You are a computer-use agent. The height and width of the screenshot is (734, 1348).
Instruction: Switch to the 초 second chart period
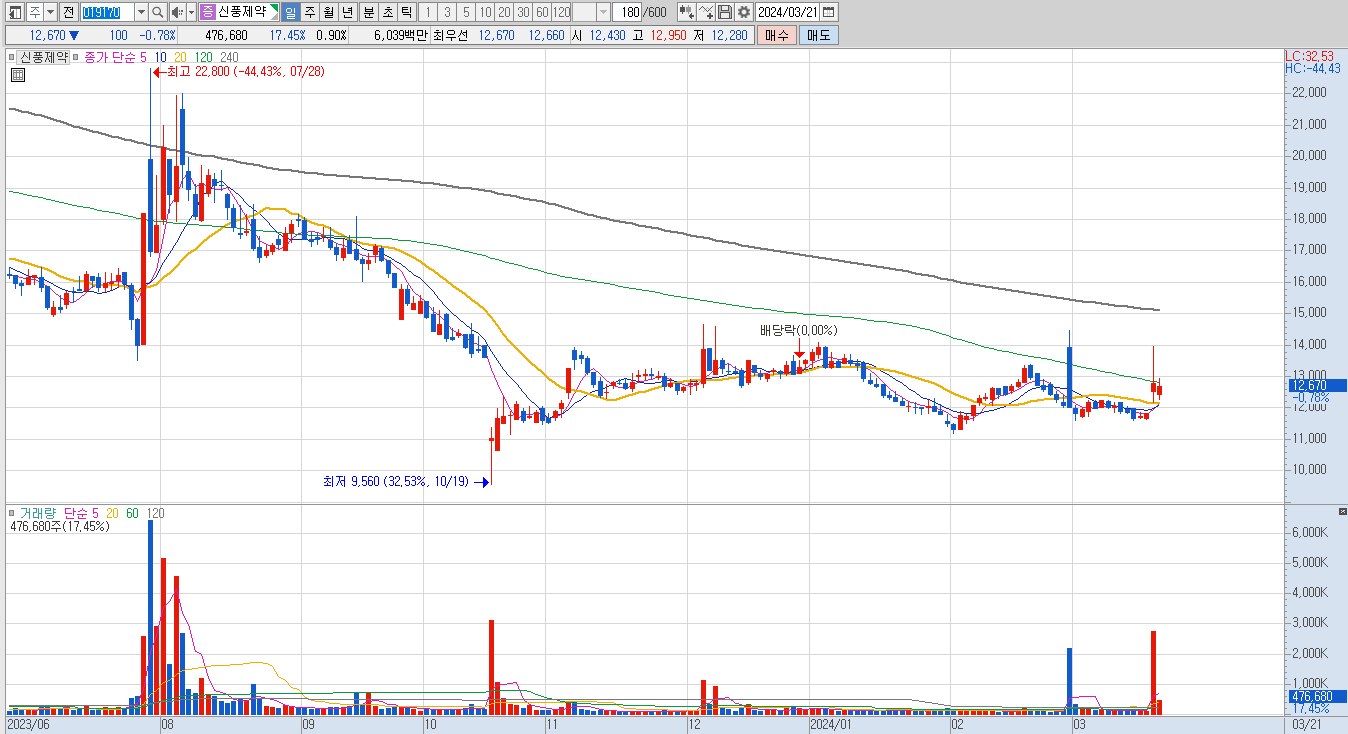click(386, 12)
